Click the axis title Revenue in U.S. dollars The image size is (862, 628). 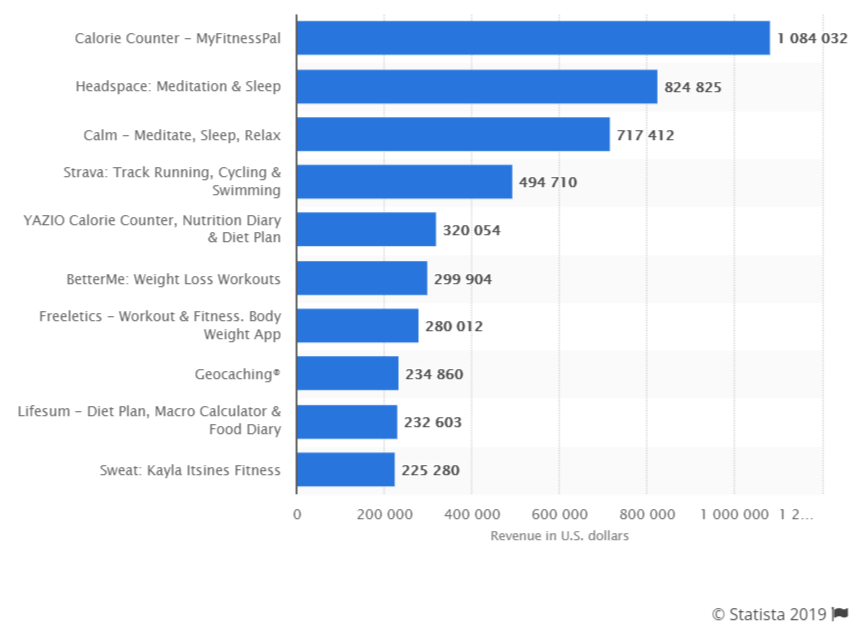pos(560,536)
